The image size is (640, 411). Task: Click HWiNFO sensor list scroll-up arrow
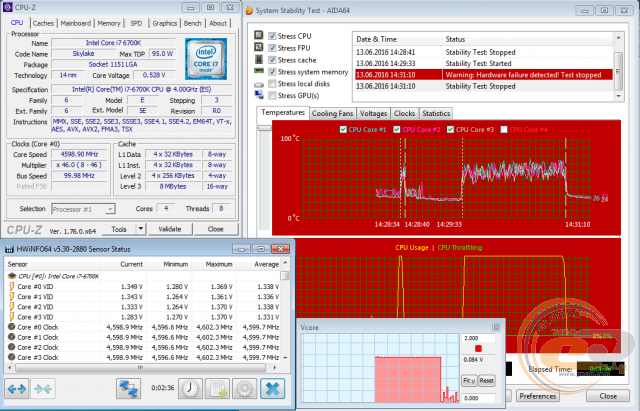tap(285, 263)
